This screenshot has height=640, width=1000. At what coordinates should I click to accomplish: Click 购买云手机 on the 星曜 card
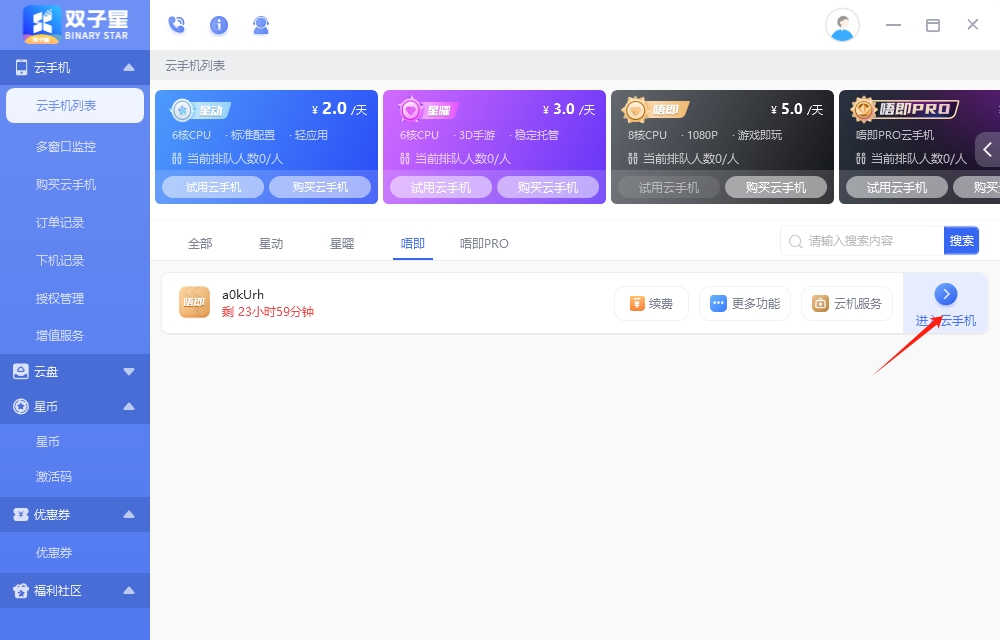click(548, 186)
